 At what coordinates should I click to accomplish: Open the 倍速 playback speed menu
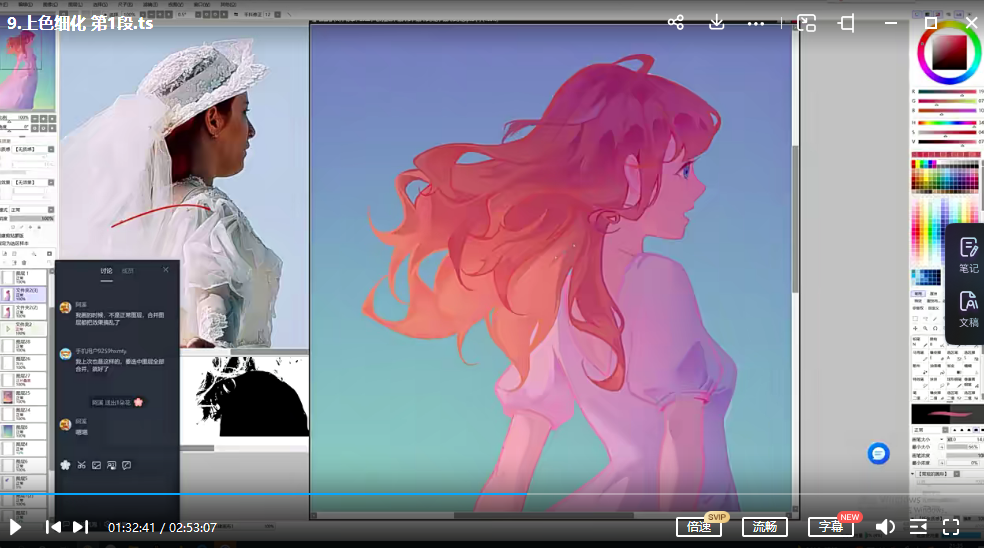pyautogui.click(x=699, y=527)
